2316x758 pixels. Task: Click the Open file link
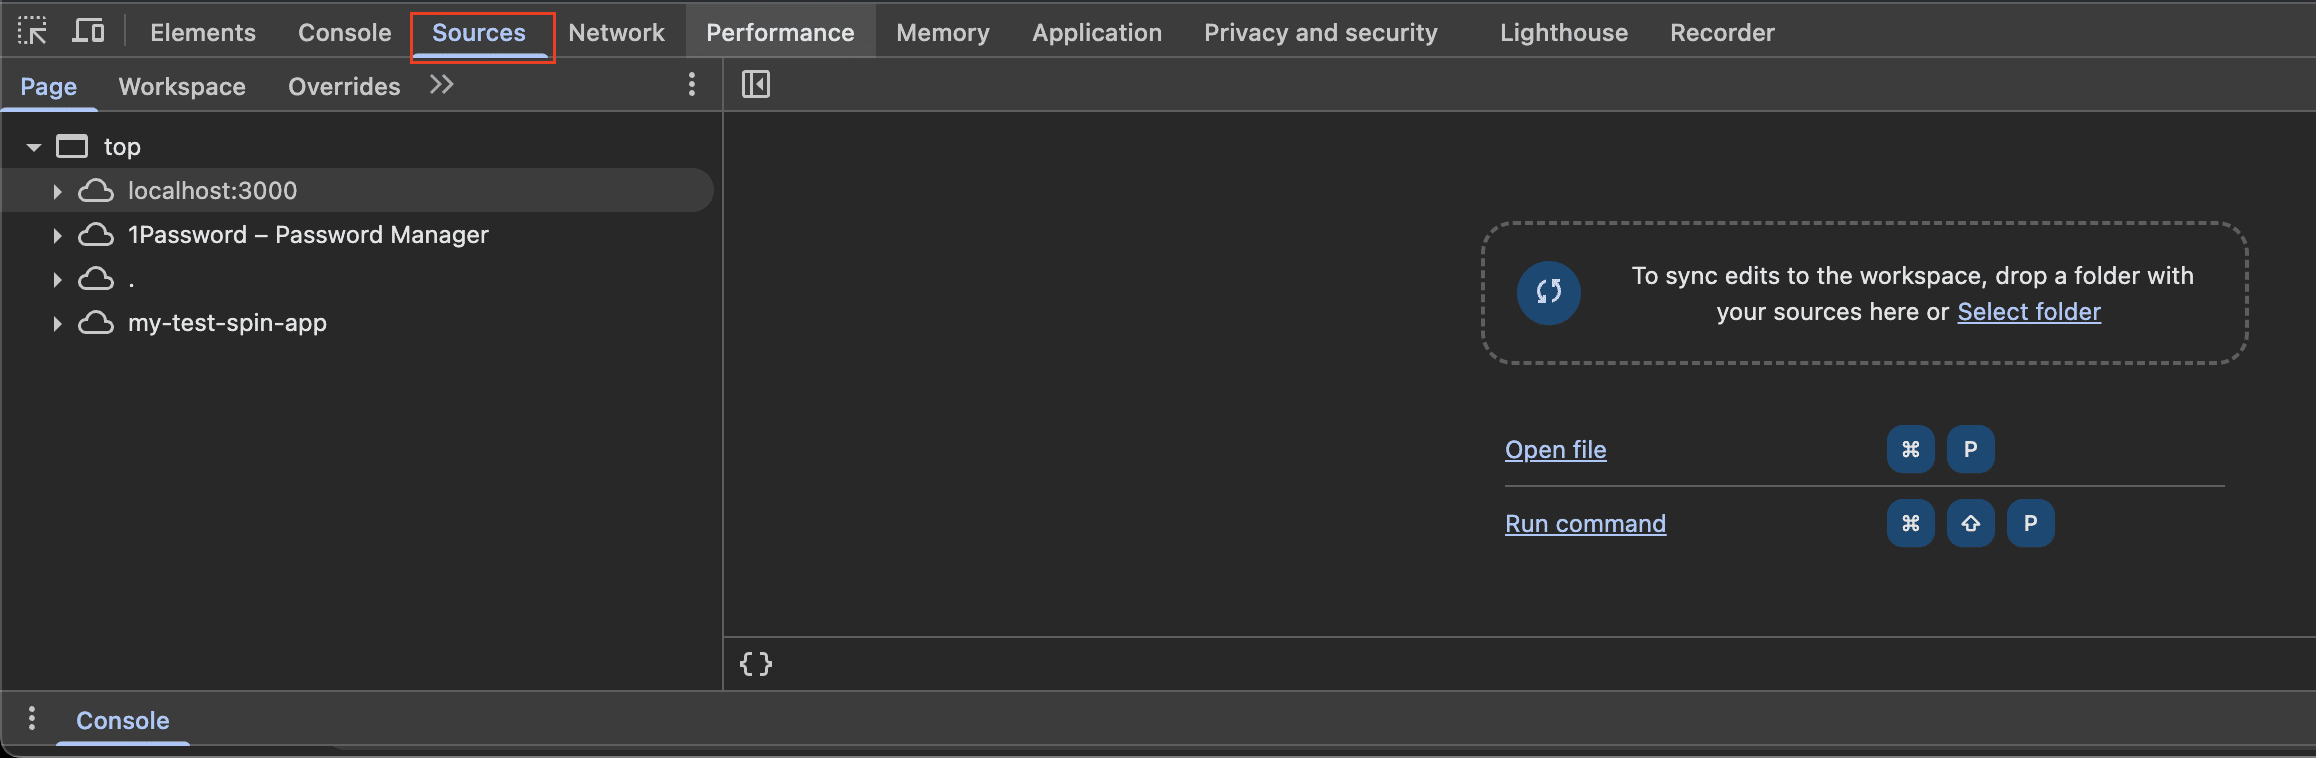coord(1555,450)
